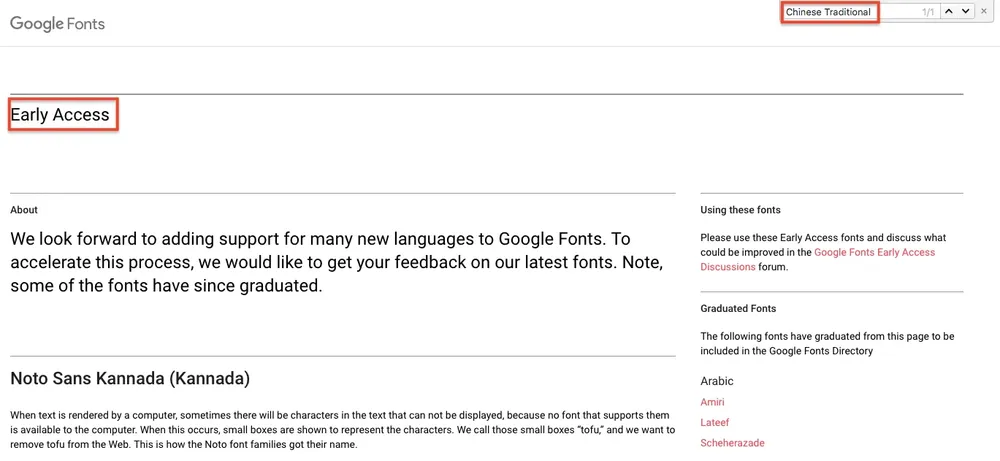Go to previous find match arrow
Image resolution: width=1000 pixels, height=461 pixels.
(949, 11)
